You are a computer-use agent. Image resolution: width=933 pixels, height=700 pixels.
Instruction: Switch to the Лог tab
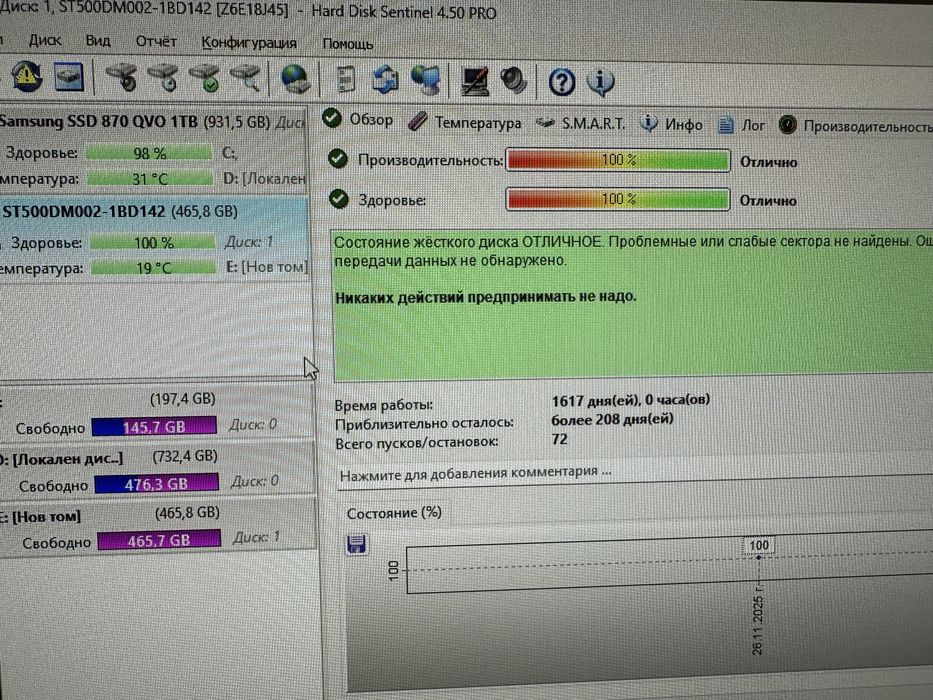click(741, 126)
